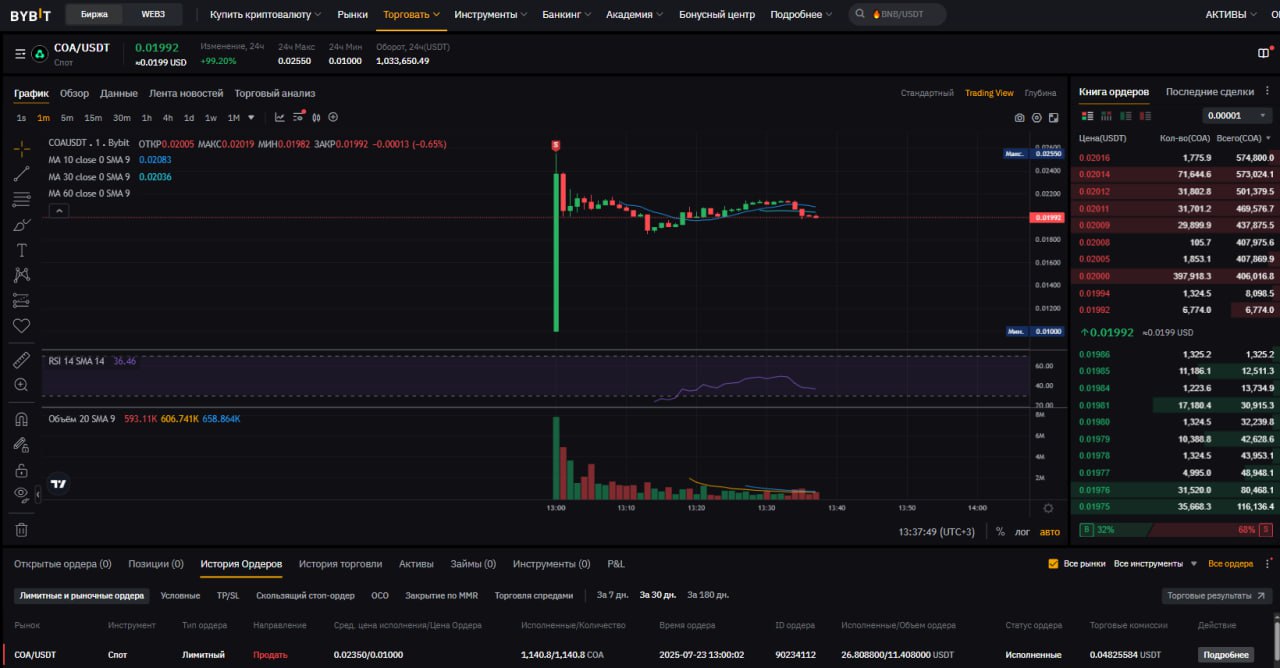Toggle visibility of all drawings
1280x668 pixels.
22,494
